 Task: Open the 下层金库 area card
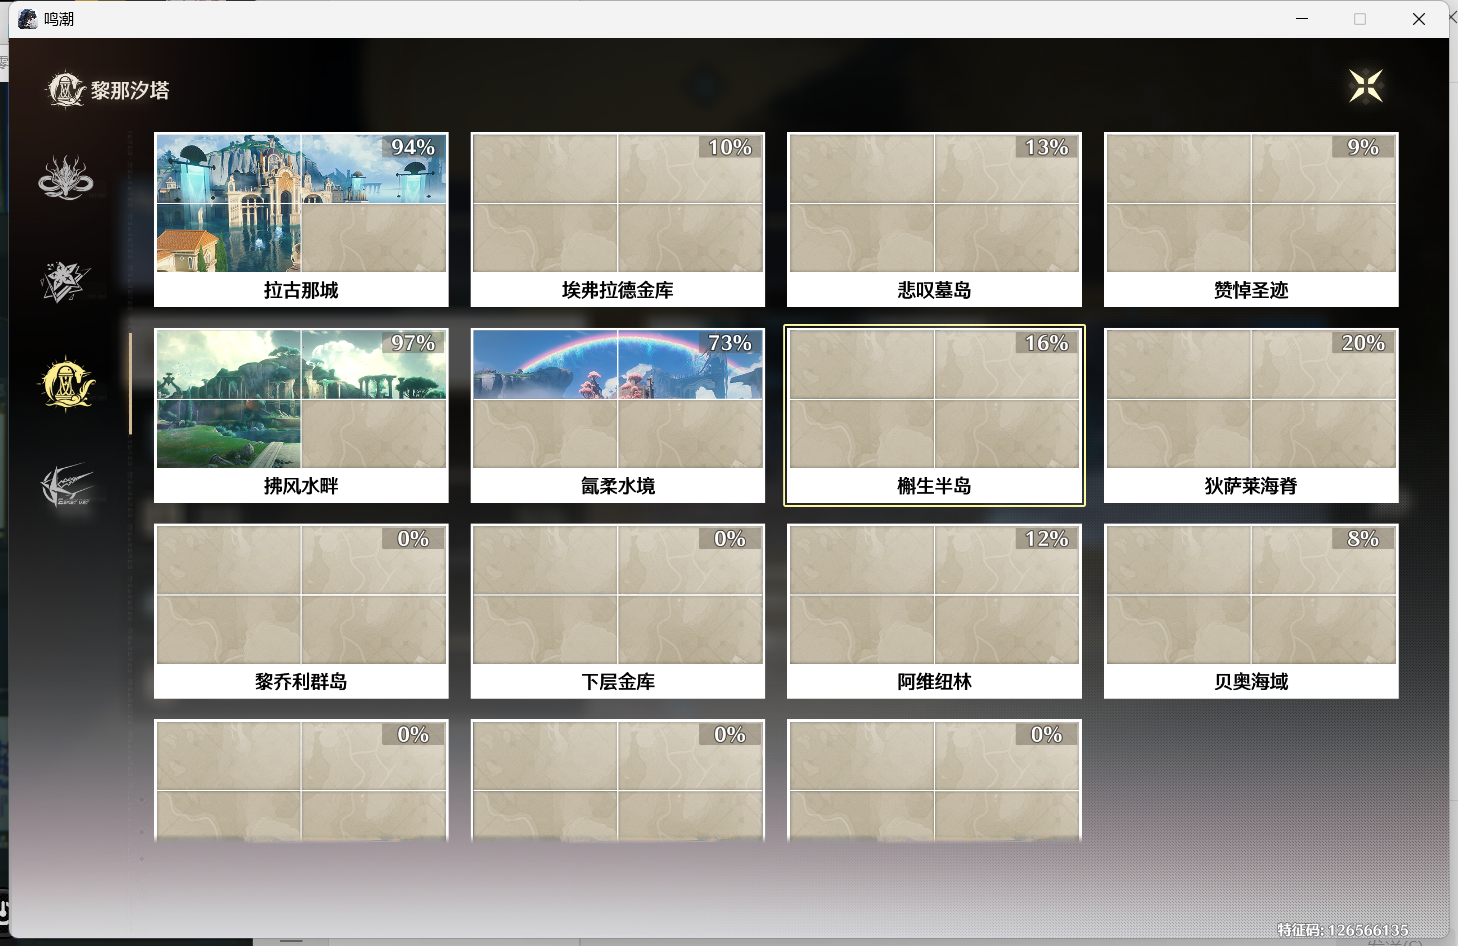617,611
